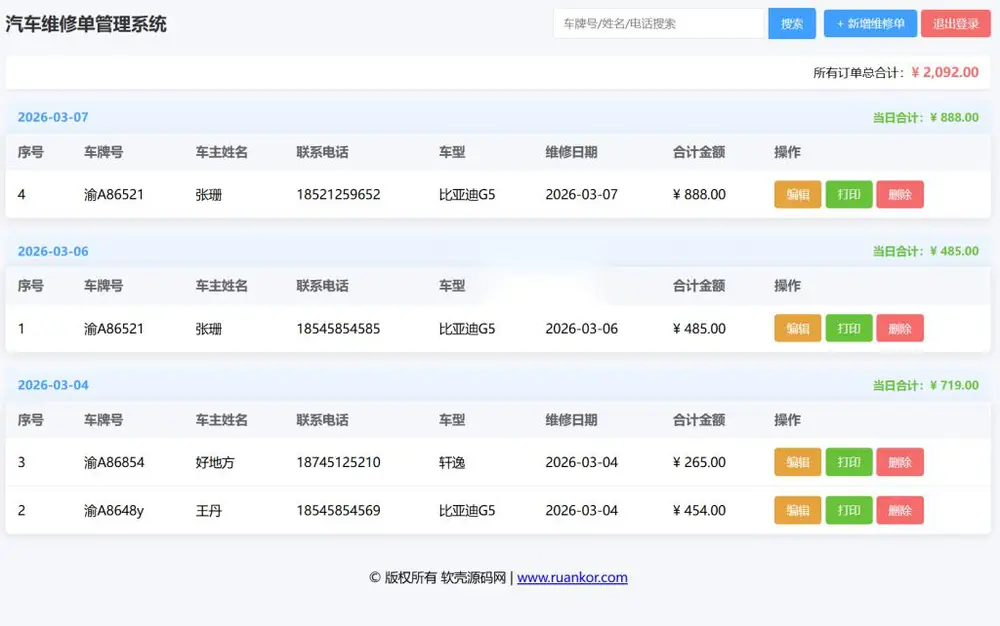Image resolution: width=1000 pixels, height=626 pixels.
Task: Click the red 退出登录 button
Action: click(955, 24)
